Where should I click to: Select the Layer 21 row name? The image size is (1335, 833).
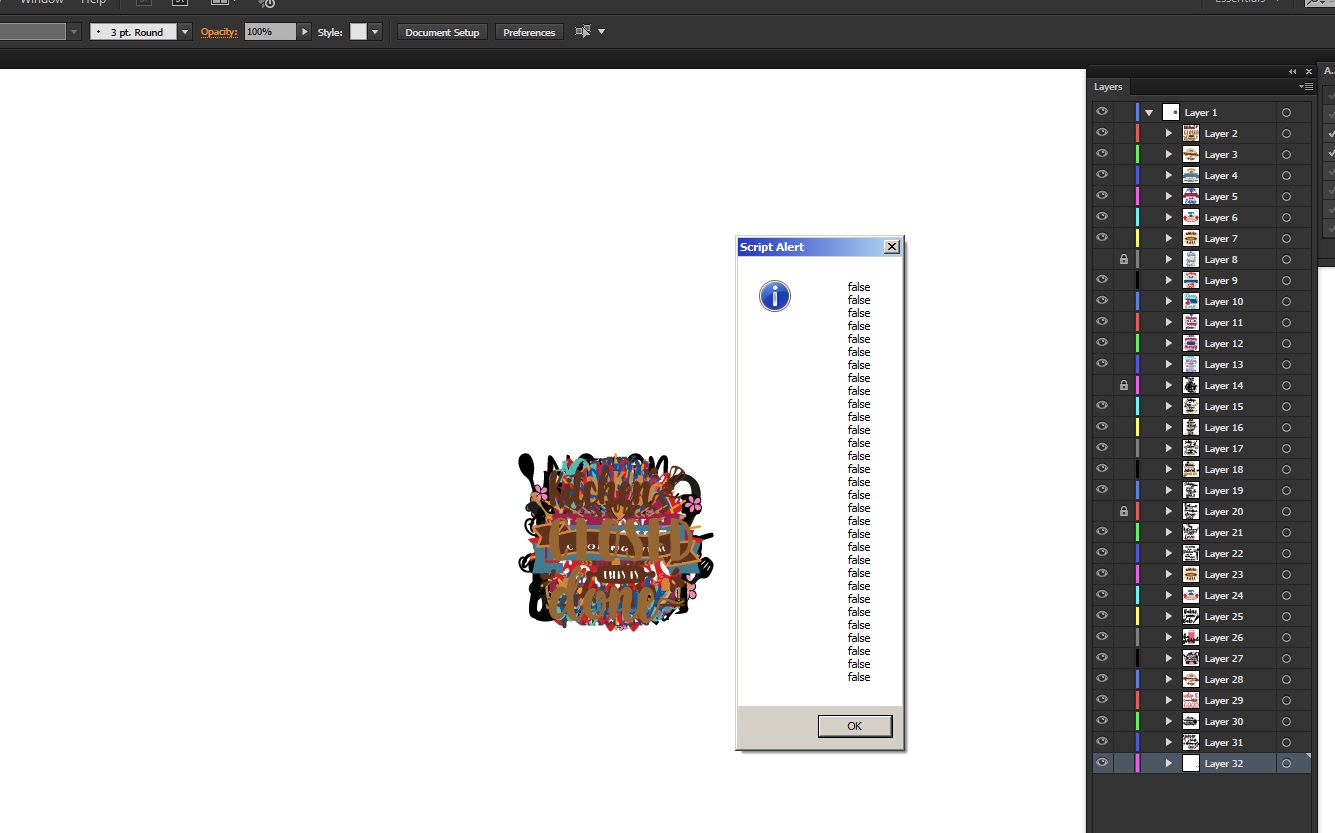[x=1224, y=533]
